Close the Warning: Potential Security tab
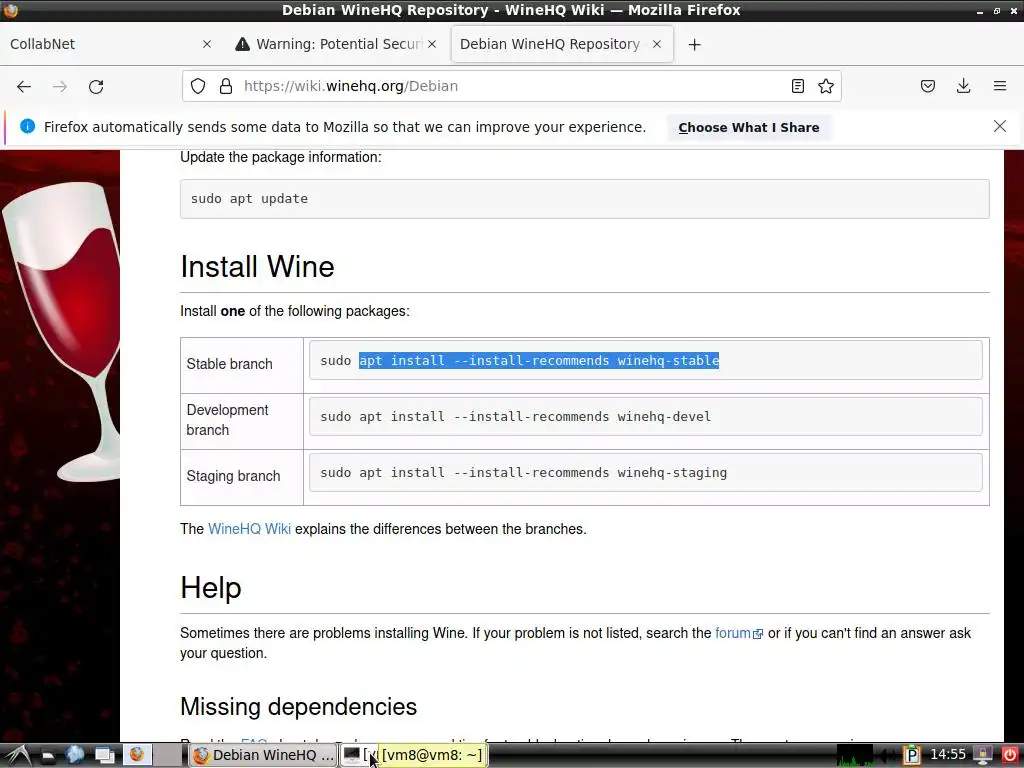 pyautogui.click(x=432, y=44)
